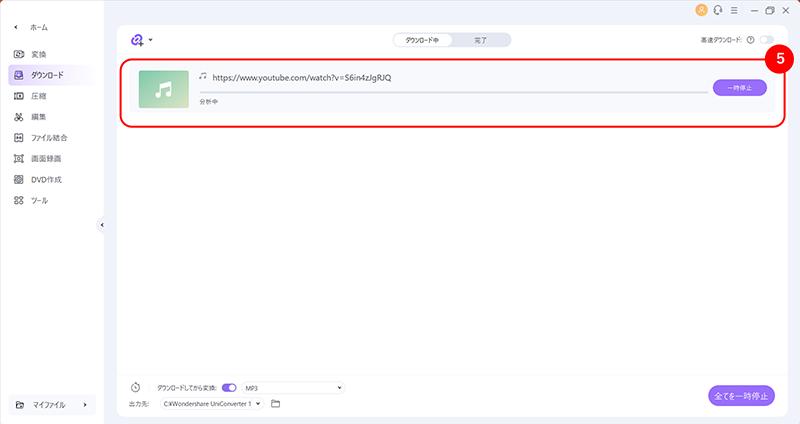
Task: Click the orange user account icon
Action: [x=702, y=10]
